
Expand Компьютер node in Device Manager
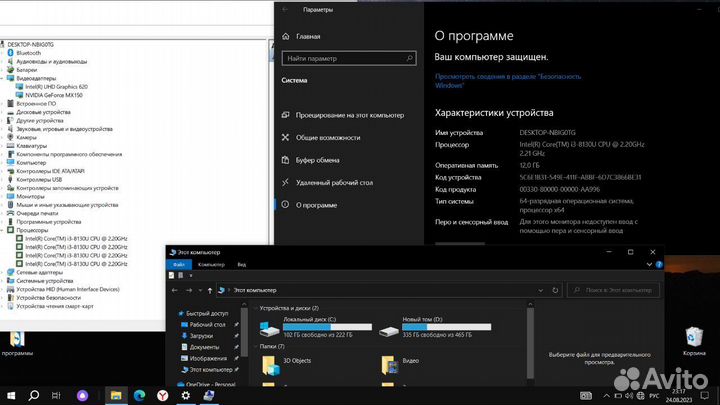click(x=2, y=163)
